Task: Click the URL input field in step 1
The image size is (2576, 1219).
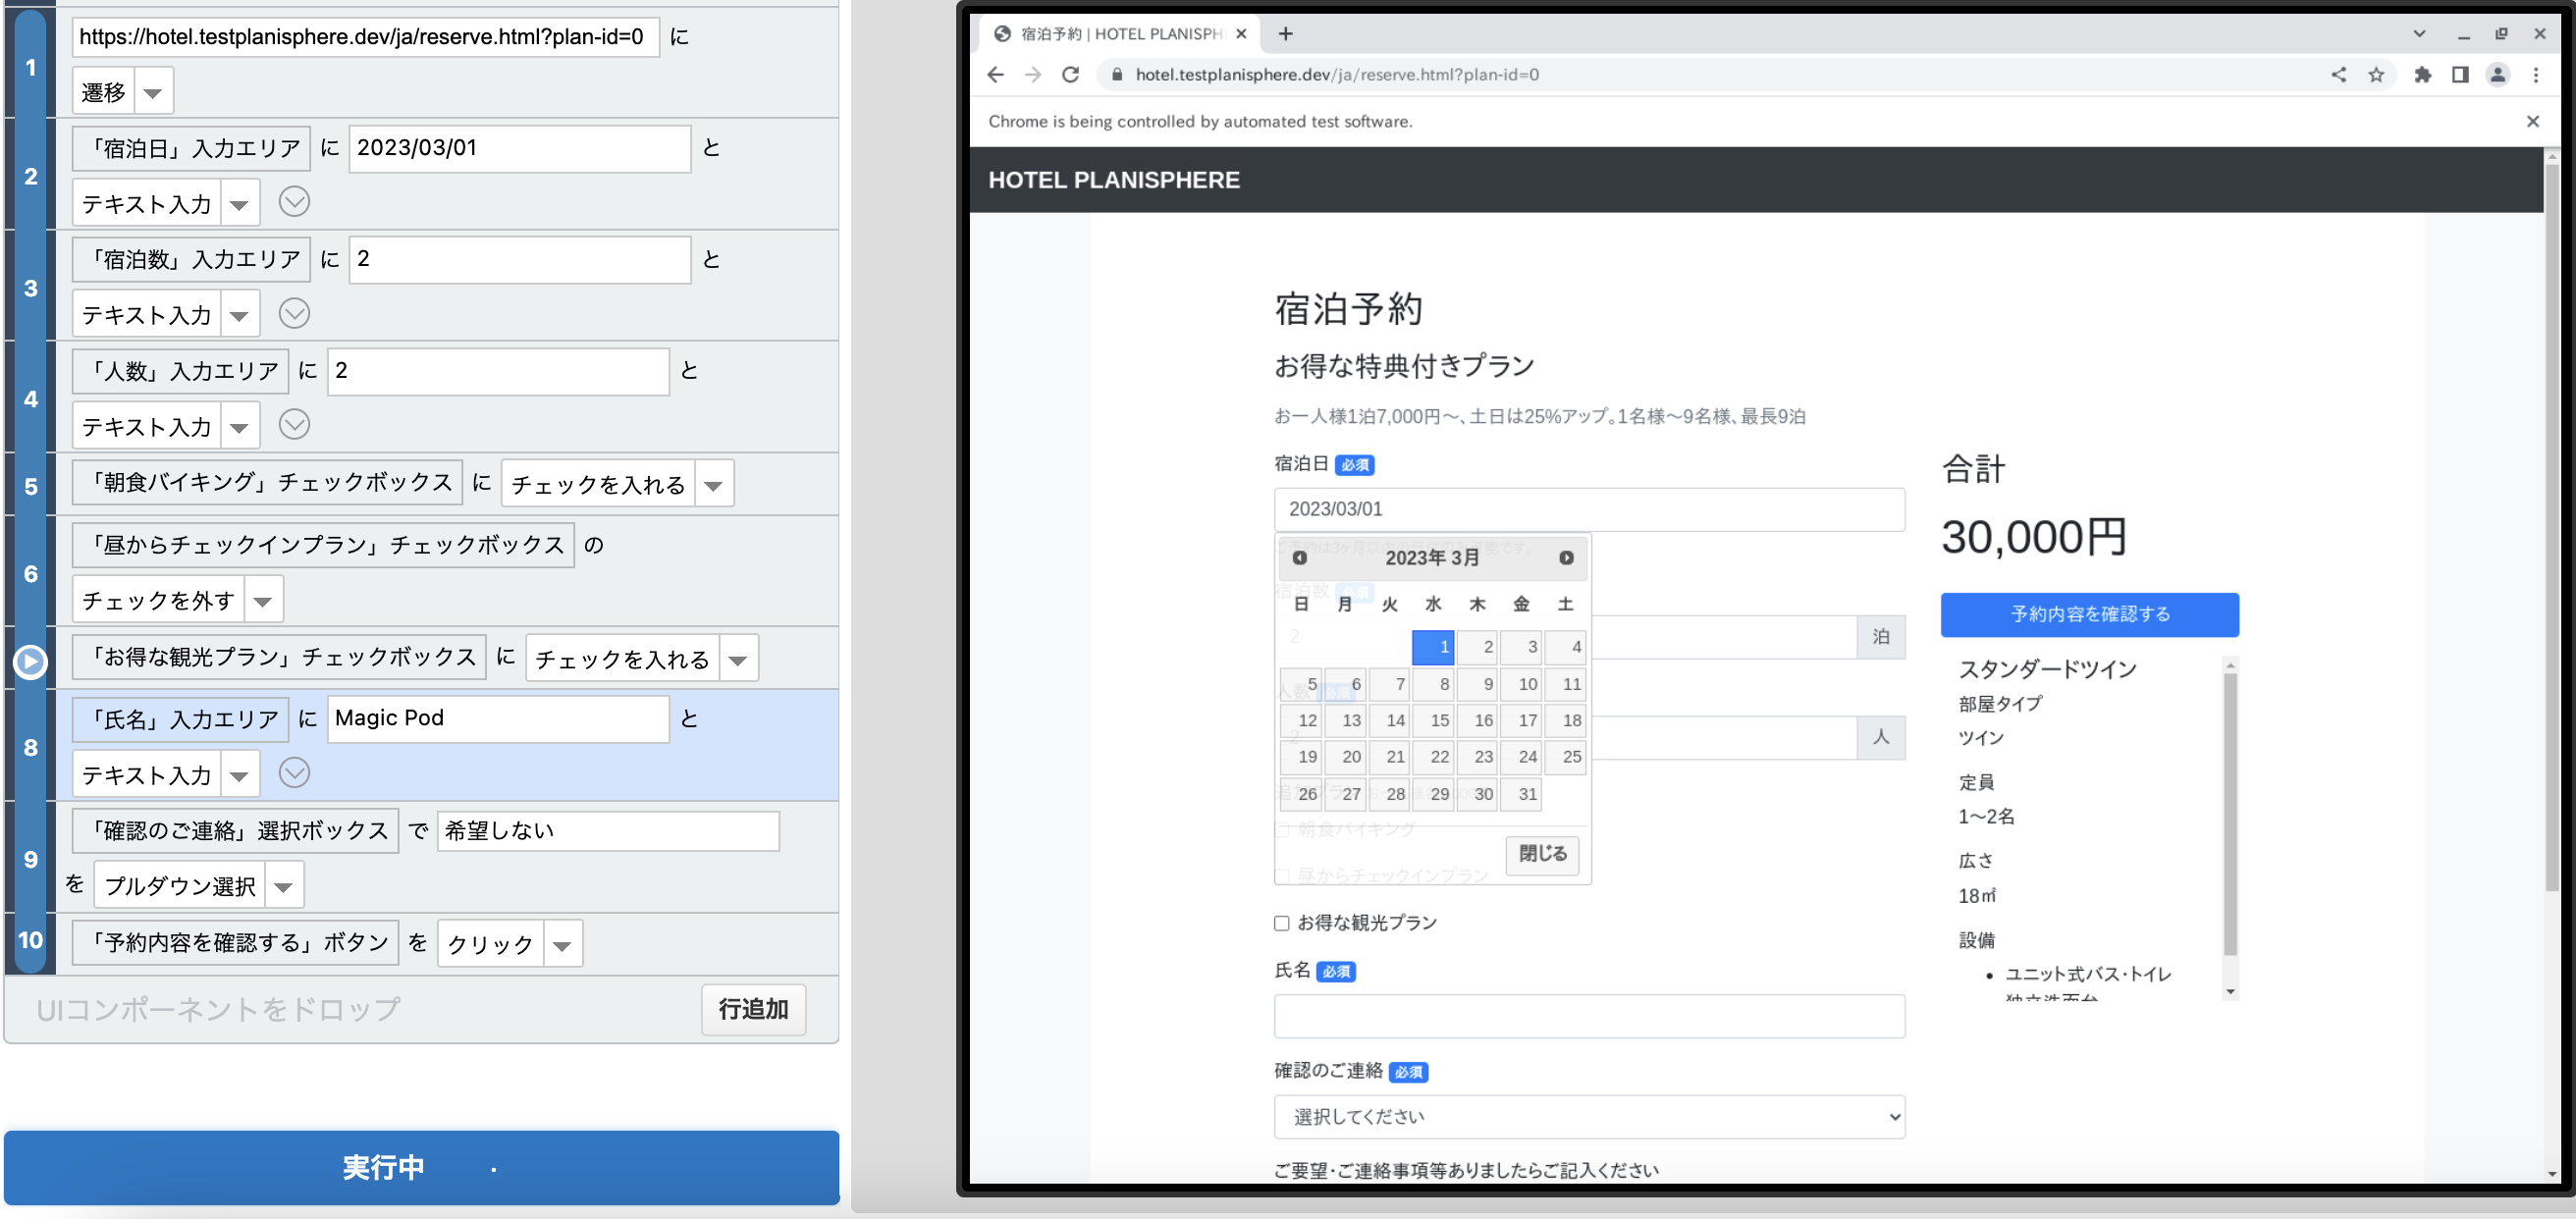Action: 365,37
